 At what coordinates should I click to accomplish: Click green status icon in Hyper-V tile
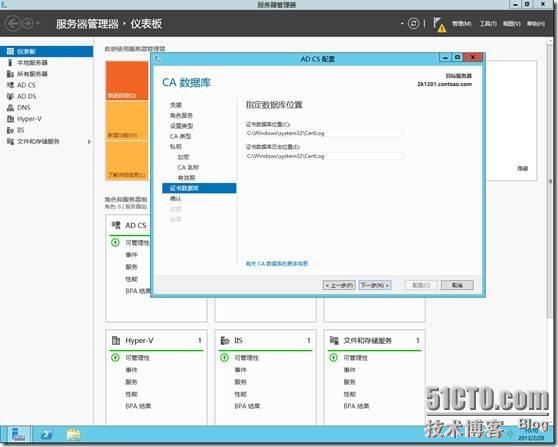[x=115, y=357]
